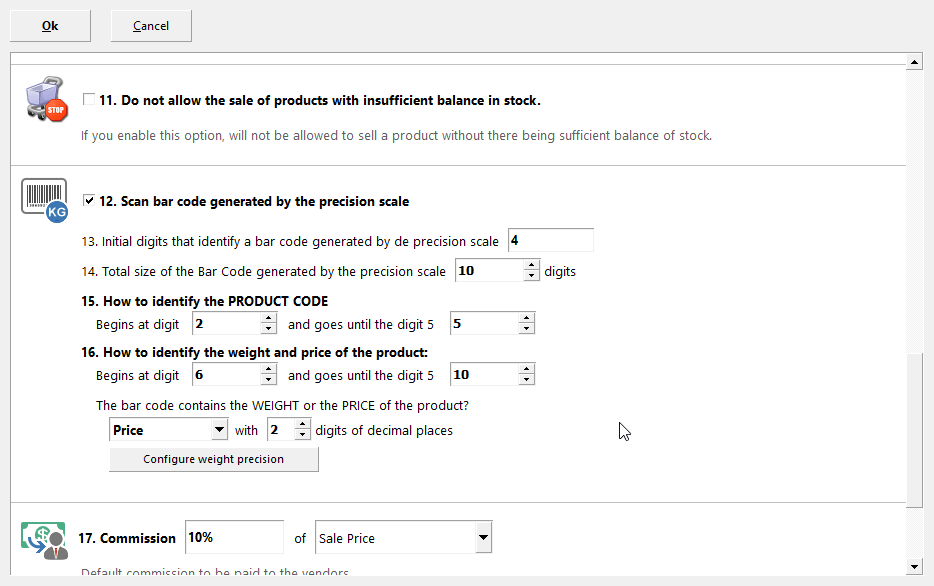Decrease product code end digit
The width and height of the screenshot is (934, 586).
pyautogui.click(x=526, y=328)
